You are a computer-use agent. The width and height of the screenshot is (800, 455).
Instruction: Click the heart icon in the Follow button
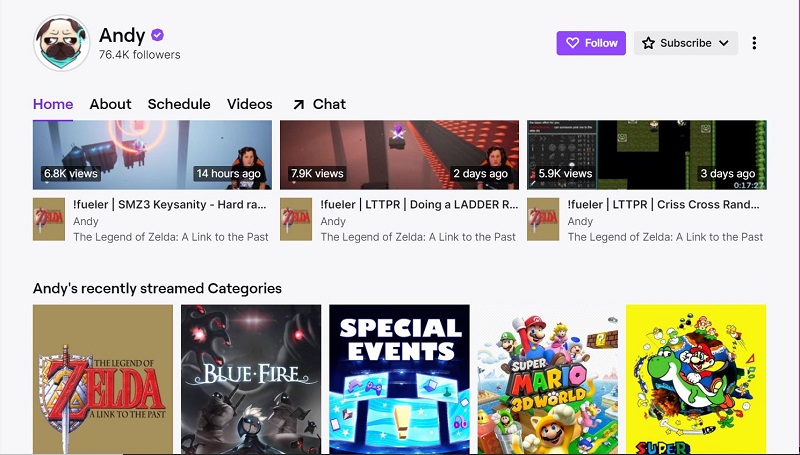pyautogui.click(x=572, y=43)
